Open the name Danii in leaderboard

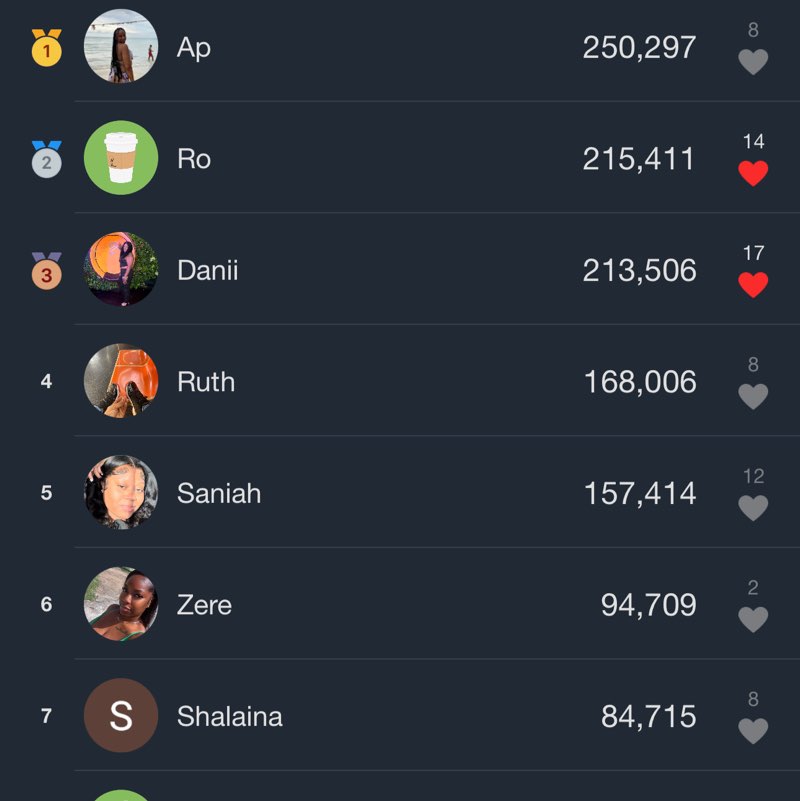click(x=208, y=270)
